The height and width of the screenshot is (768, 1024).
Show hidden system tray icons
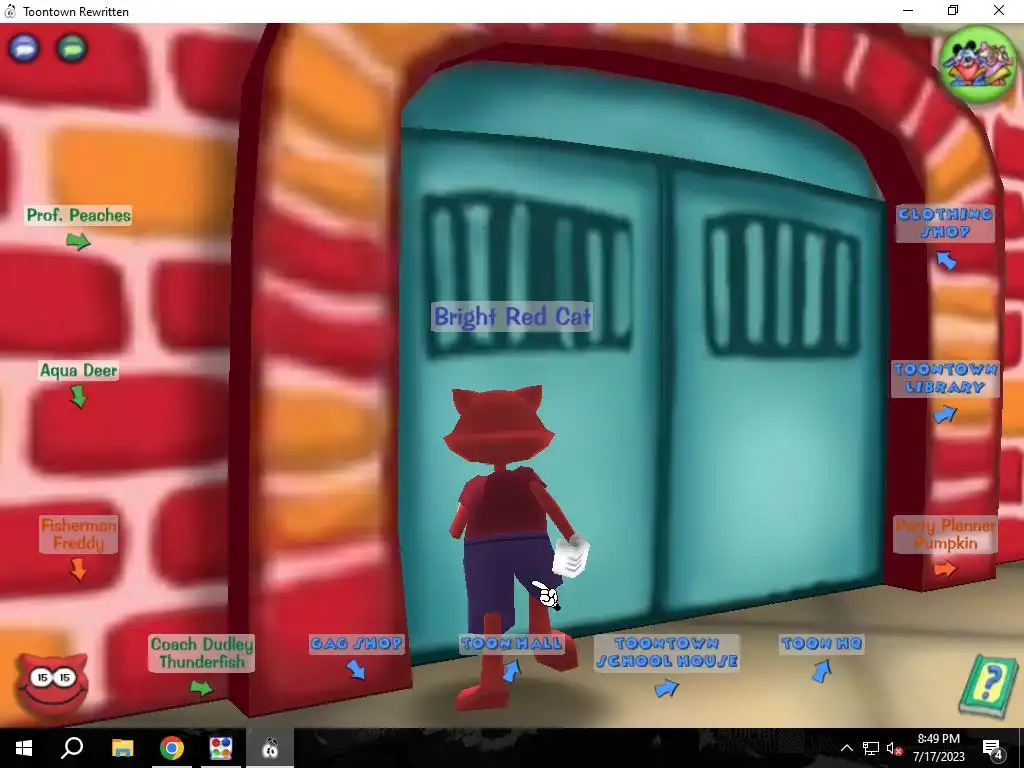pos(846,748)
